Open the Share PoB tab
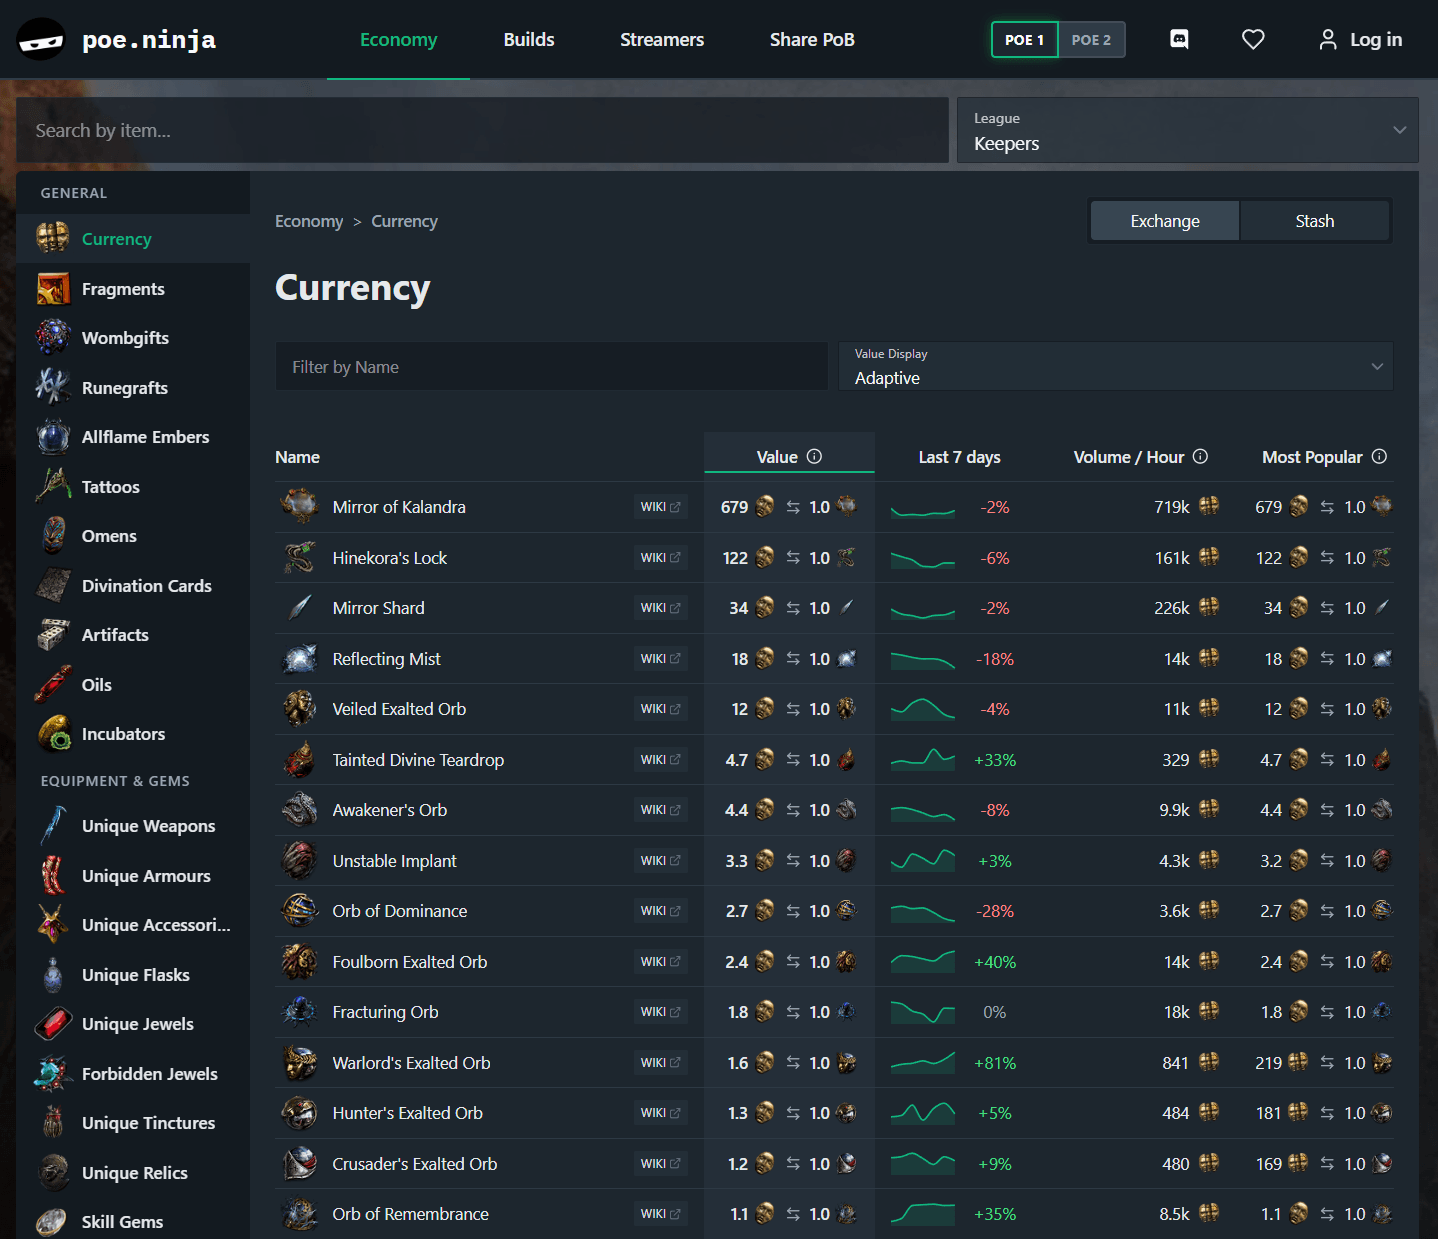This screenshot has width=1438, height=1239. 812,40
